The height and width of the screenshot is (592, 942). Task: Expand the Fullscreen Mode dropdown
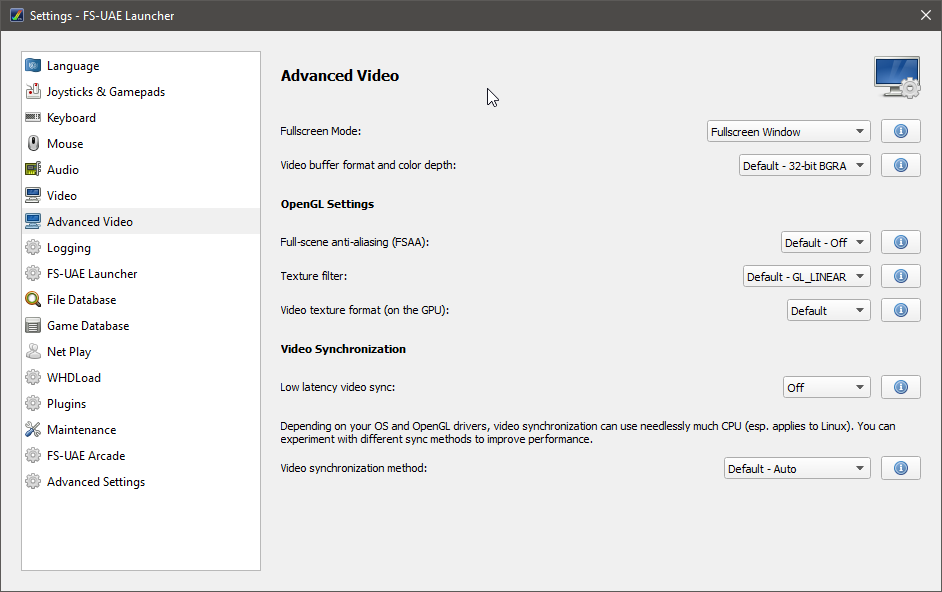789,132
